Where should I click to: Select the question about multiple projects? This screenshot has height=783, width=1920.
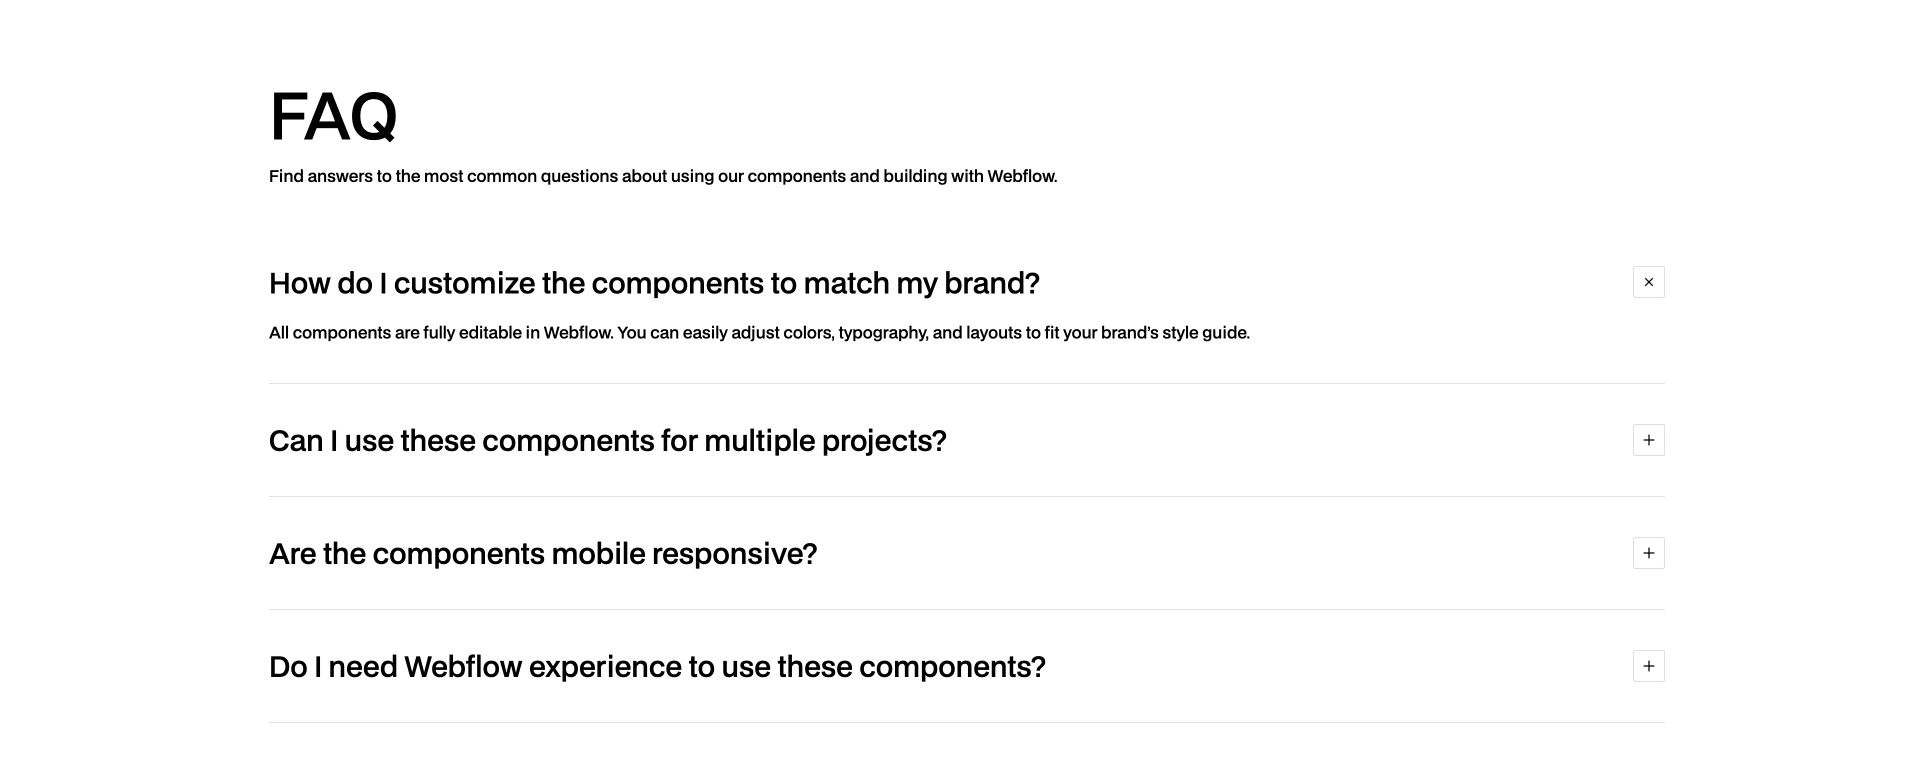[x=606, y=440]
